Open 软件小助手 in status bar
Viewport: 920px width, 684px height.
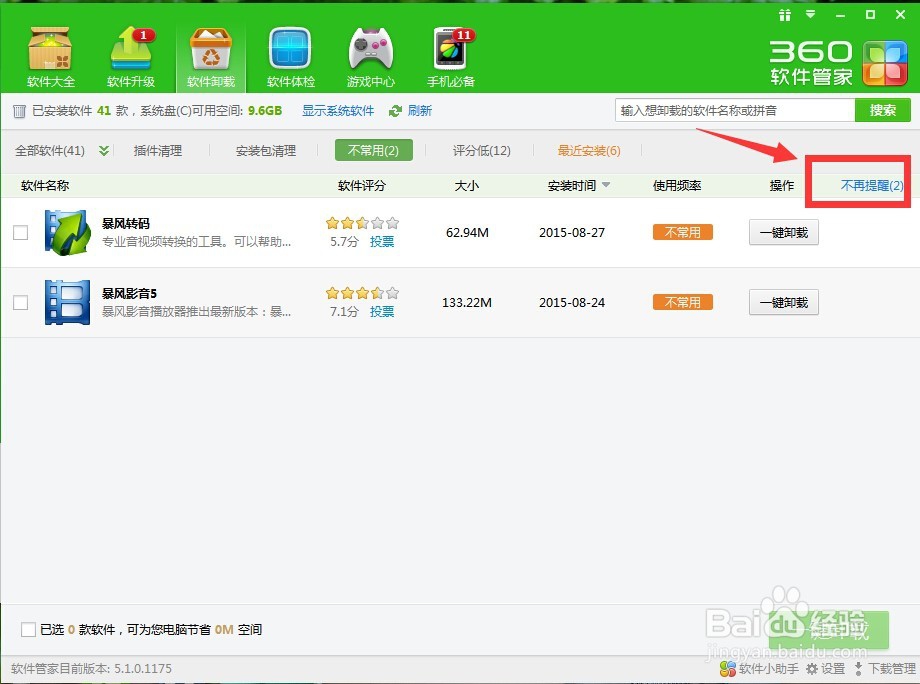(x=759, y=669)
